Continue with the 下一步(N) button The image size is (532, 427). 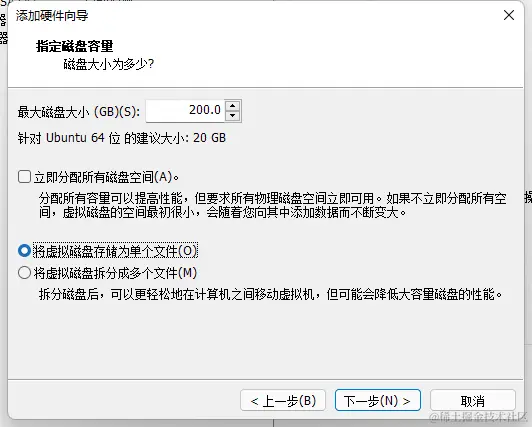pos(378,401)
